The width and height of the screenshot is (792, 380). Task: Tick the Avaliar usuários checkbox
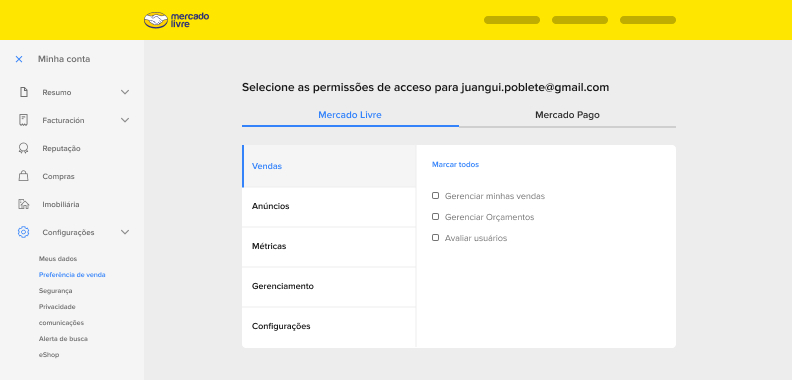435,238
